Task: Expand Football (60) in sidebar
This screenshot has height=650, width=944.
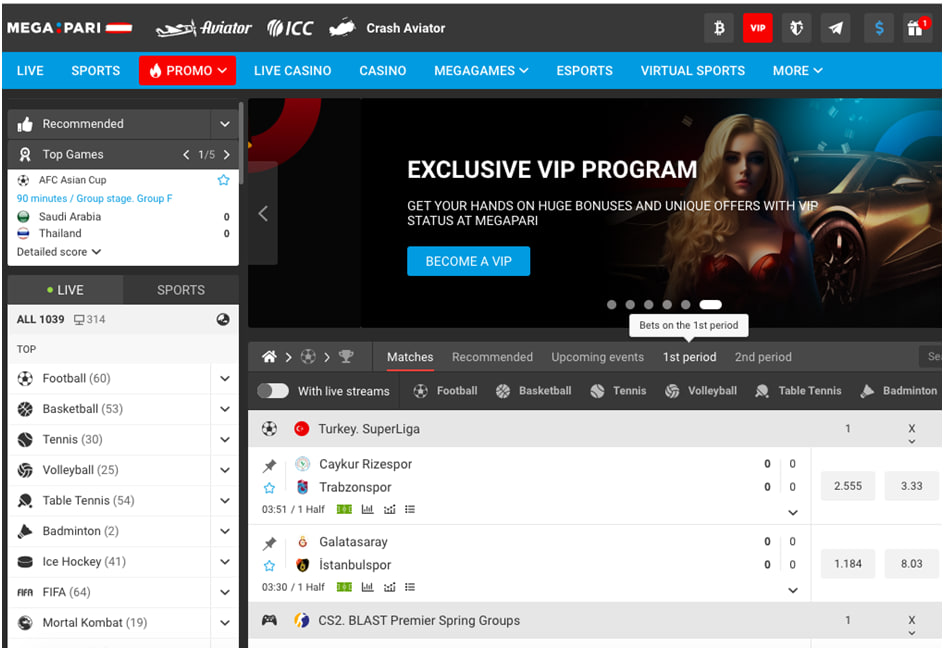Action: click(225, 379)
